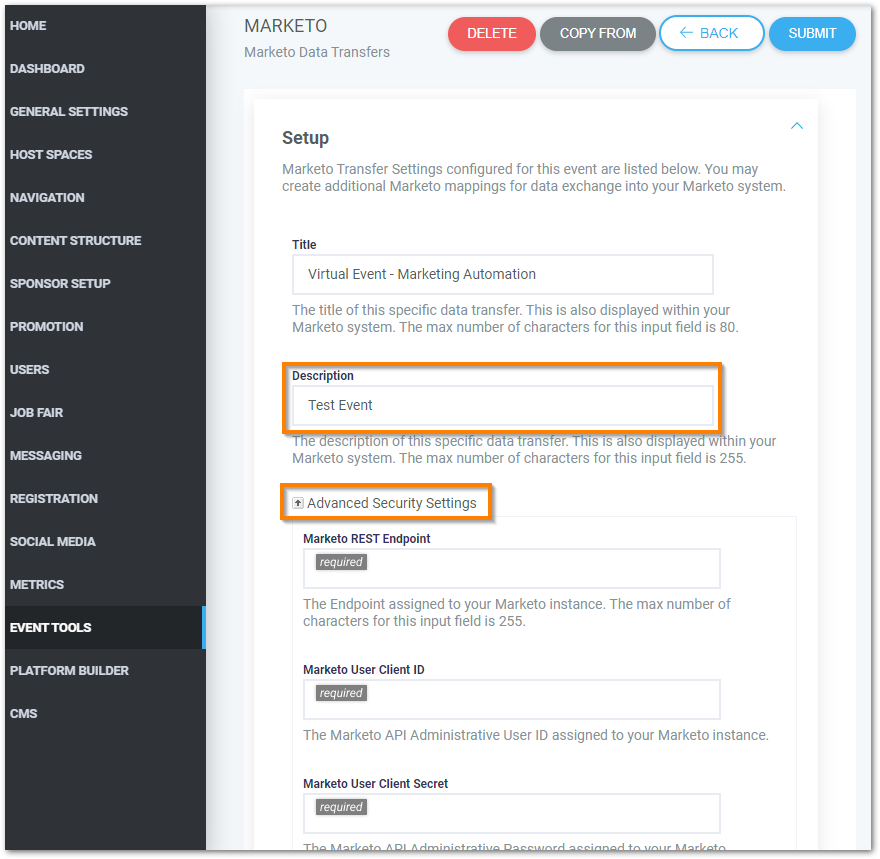Click the Marketo Data Transfers subtitle
This screenshot has width=880, height=859.
[x=317, y=52]
